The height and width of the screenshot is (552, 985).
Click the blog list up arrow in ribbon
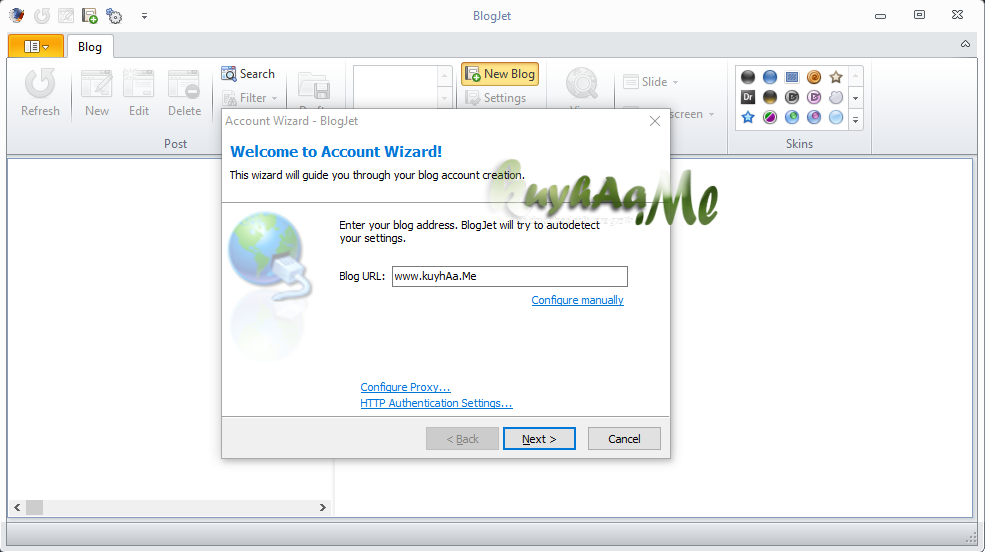click(444, 76)
